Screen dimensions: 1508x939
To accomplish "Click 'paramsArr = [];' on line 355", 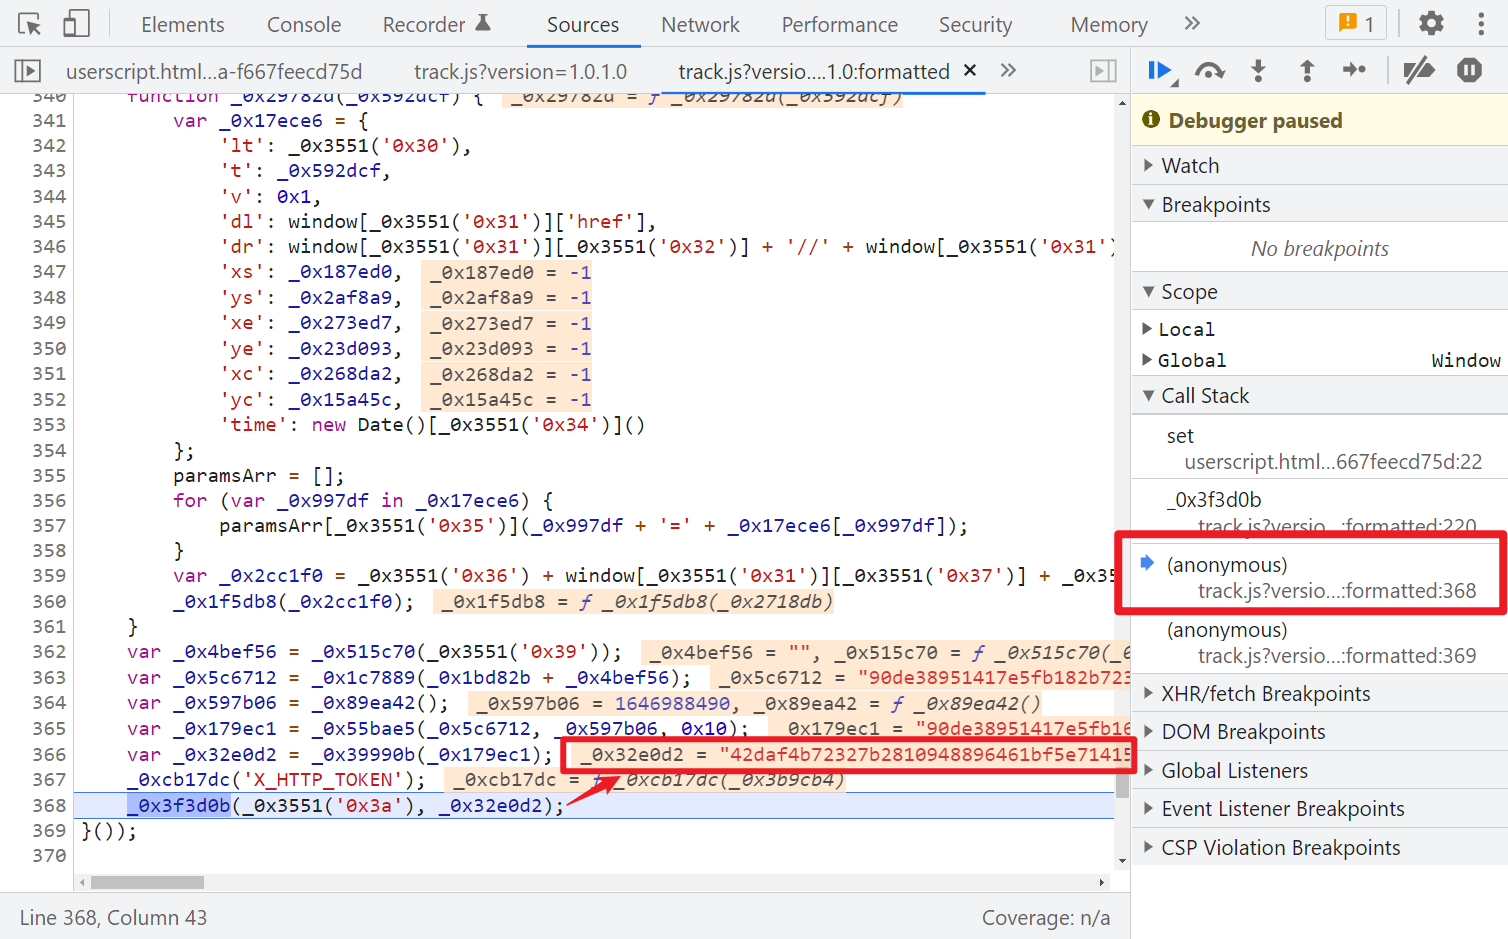I will pos(259,475).
